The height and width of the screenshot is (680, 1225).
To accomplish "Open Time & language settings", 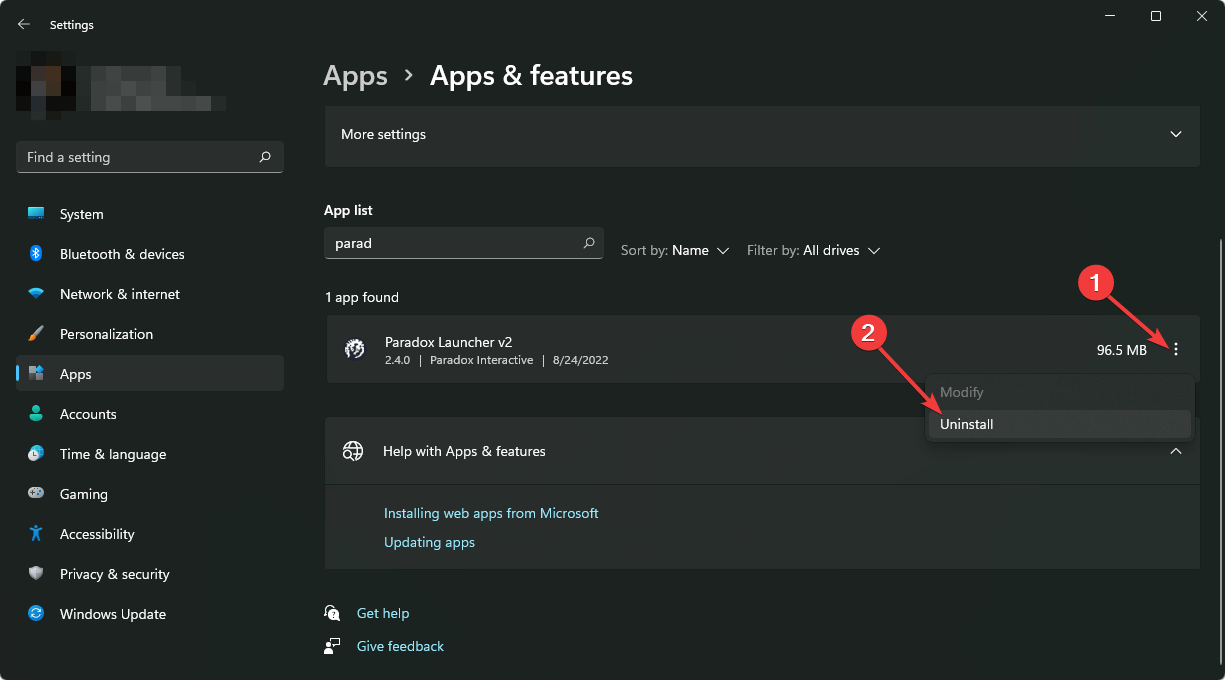I will (x=150, y=454).
